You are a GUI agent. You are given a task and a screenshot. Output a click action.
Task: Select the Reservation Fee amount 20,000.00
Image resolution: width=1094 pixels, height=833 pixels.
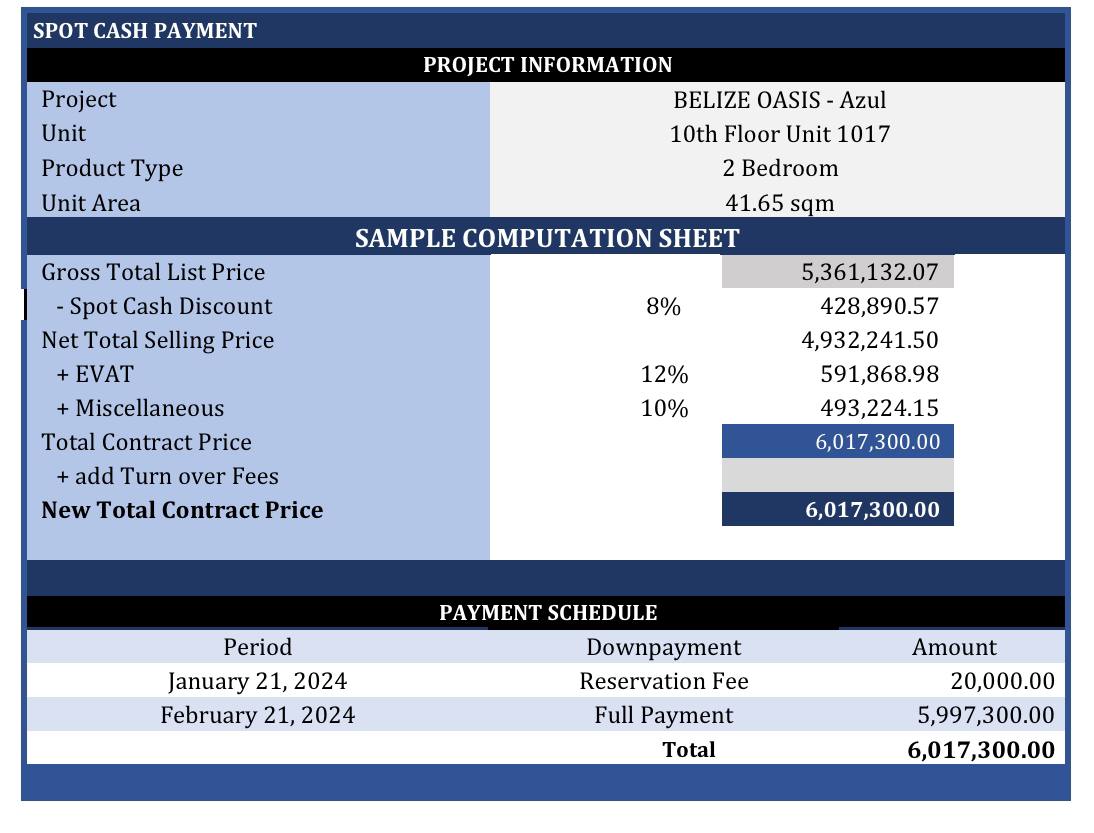[1002, 681]
